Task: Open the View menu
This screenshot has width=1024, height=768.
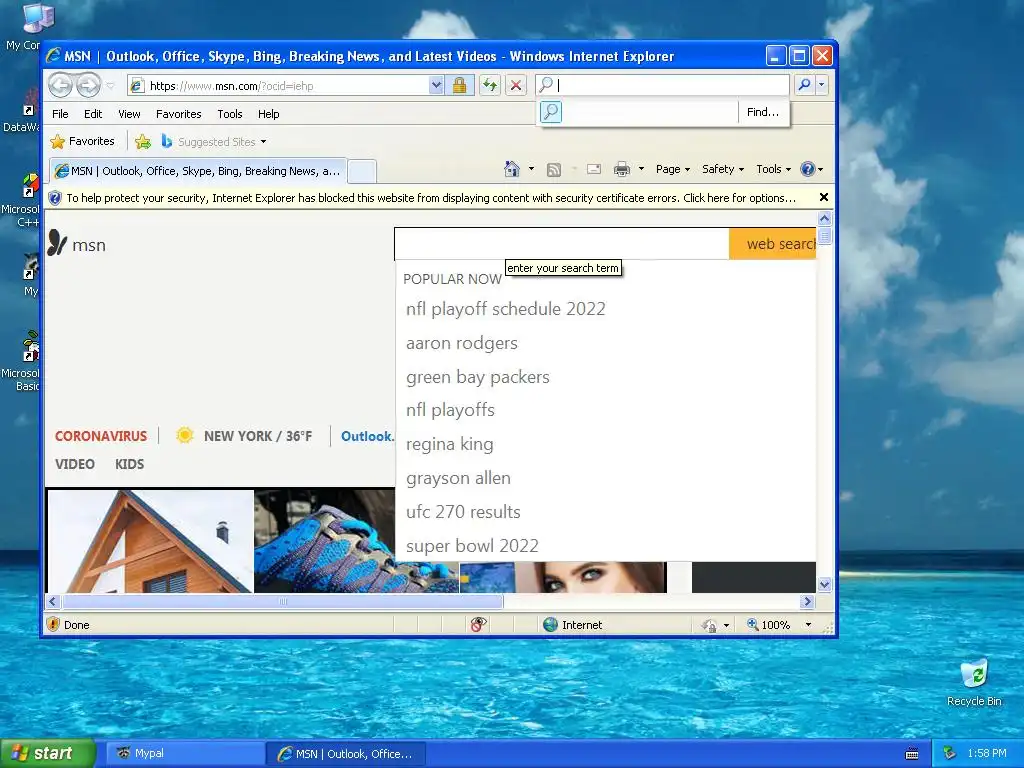Action: click(x=129, y=114)
